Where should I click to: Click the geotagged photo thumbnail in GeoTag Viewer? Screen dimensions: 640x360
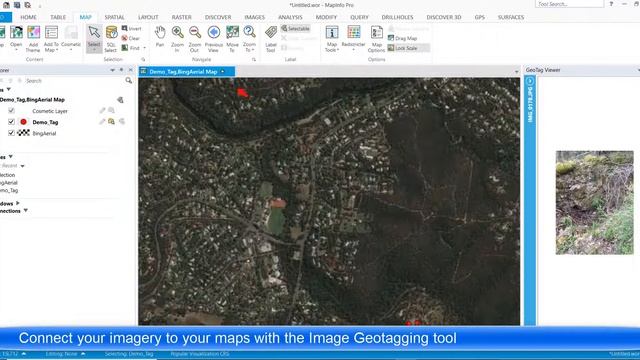(x=594, y=202)
